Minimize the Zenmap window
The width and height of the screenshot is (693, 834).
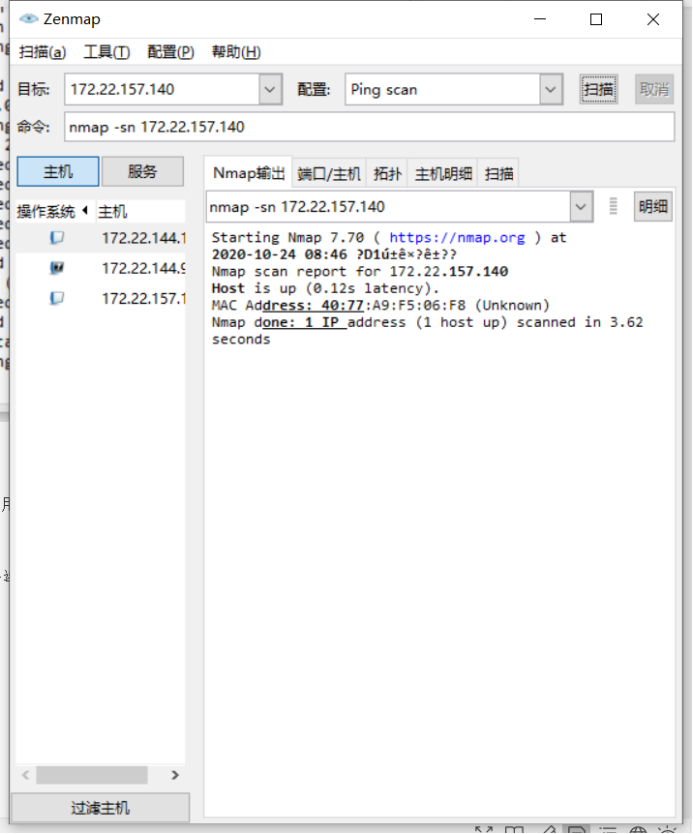pyautogui.click(x=540, y=19)
